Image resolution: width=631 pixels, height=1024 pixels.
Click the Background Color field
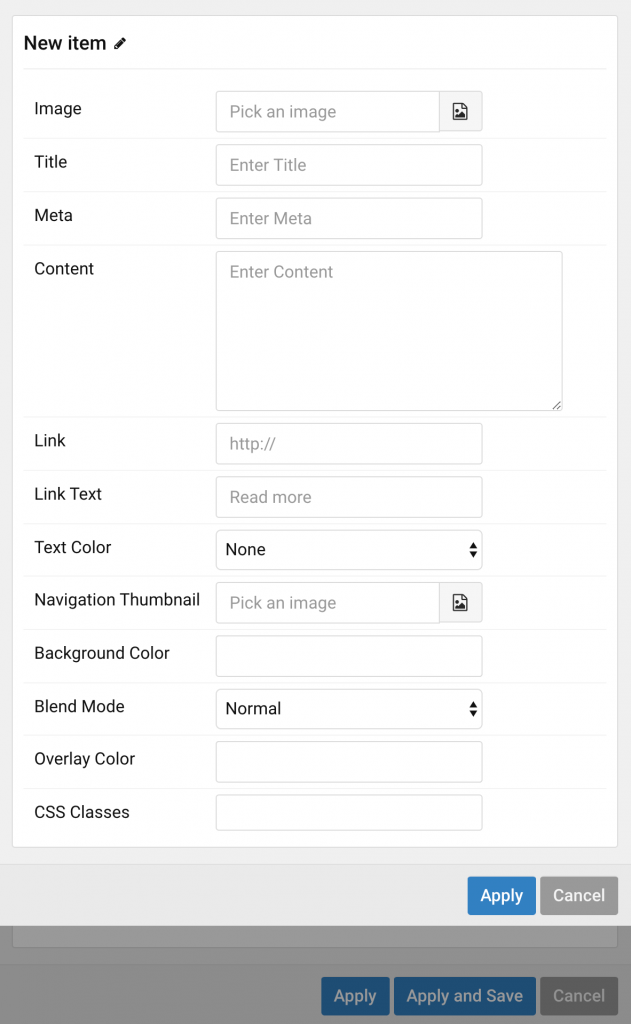pyautogui.click(x=348, y=656)
